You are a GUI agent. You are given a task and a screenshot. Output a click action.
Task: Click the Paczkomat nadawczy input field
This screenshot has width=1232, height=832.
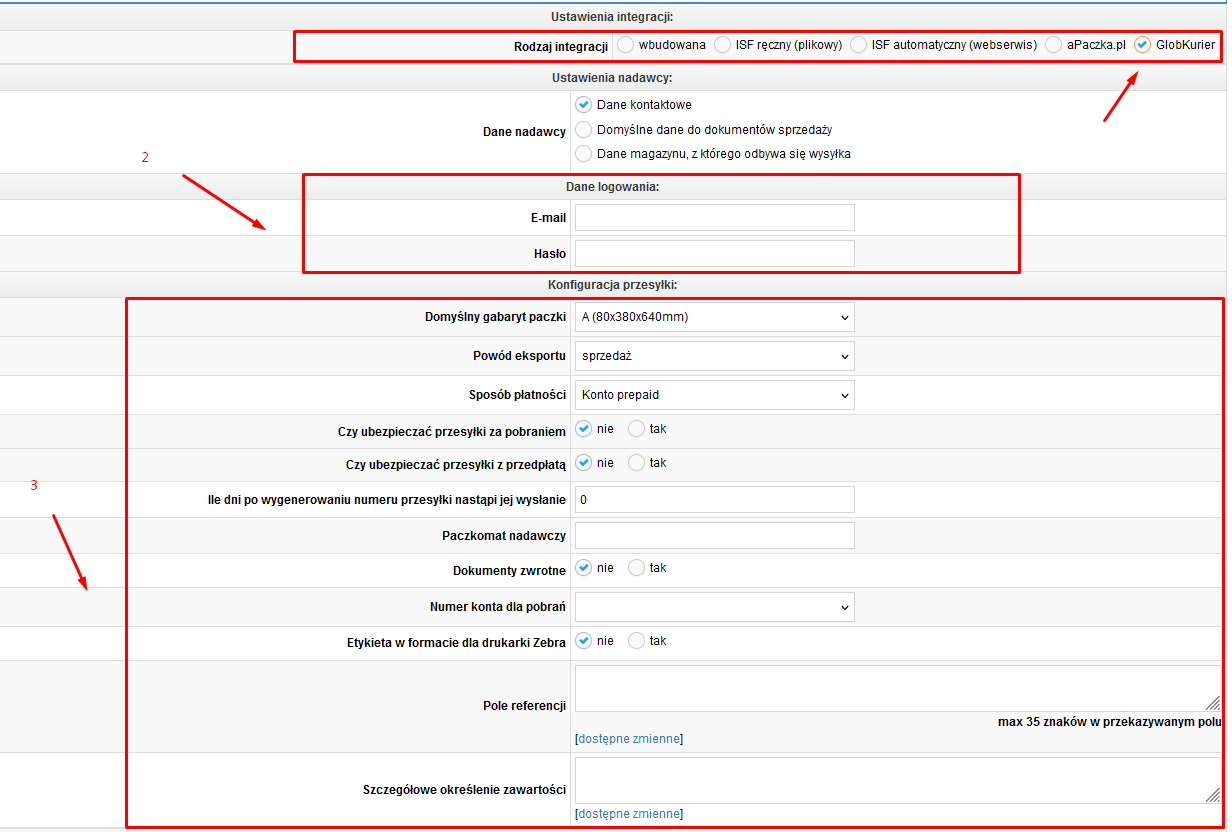tap(715, 536)
